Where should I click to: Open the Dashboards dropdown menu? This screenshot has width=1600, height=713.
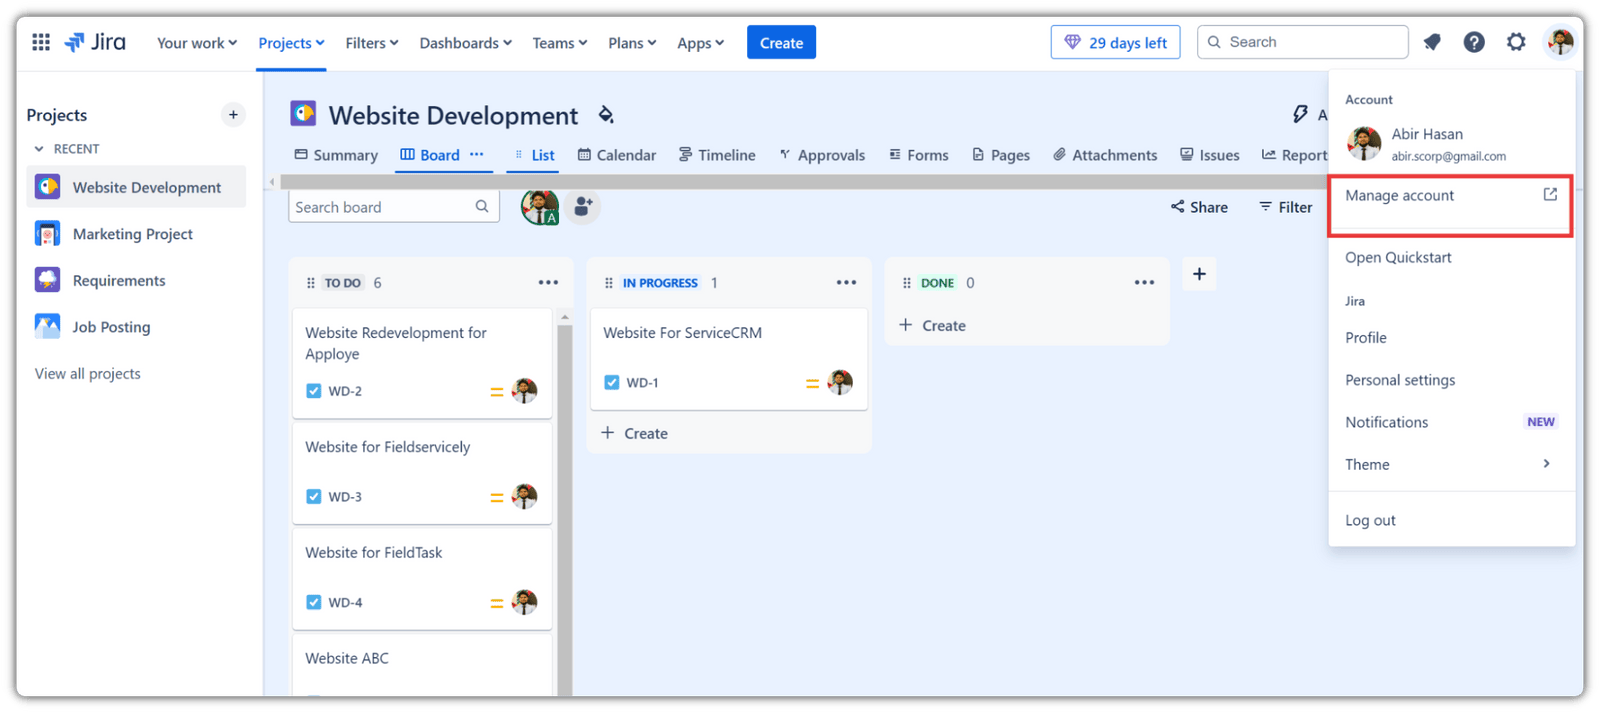click(465, 43)
